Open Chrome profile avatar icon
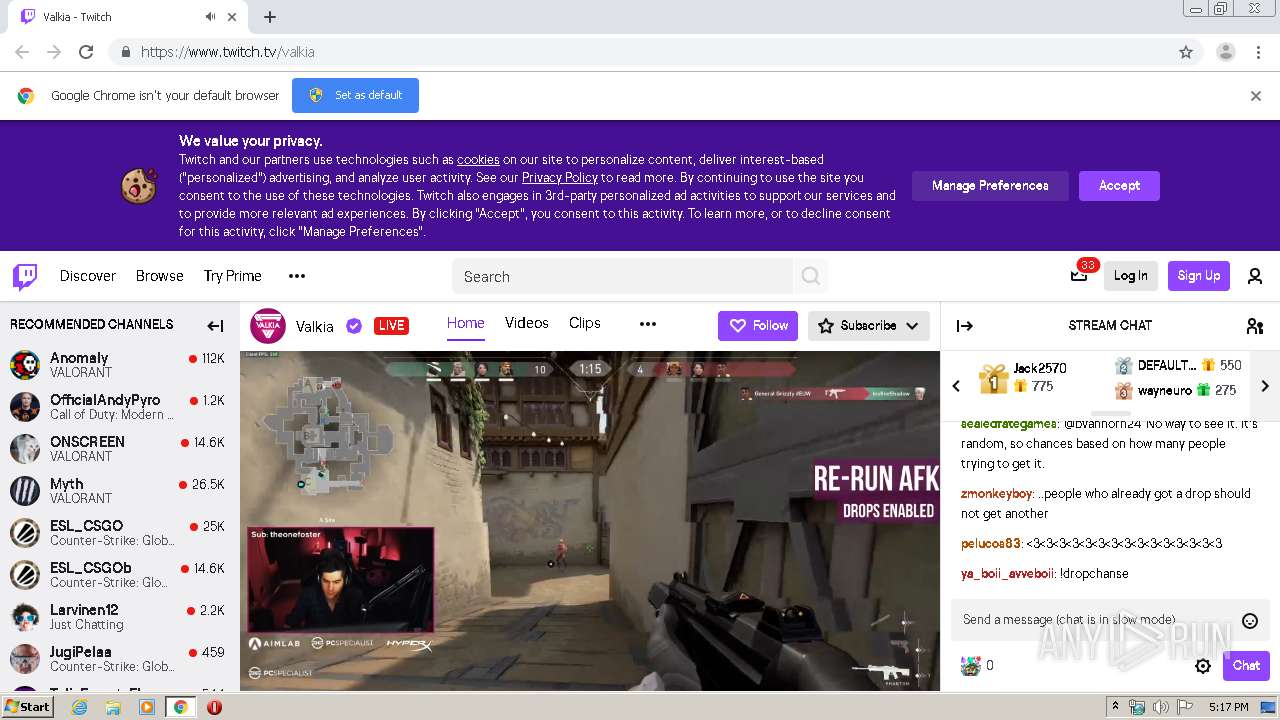 (1225, 52)
